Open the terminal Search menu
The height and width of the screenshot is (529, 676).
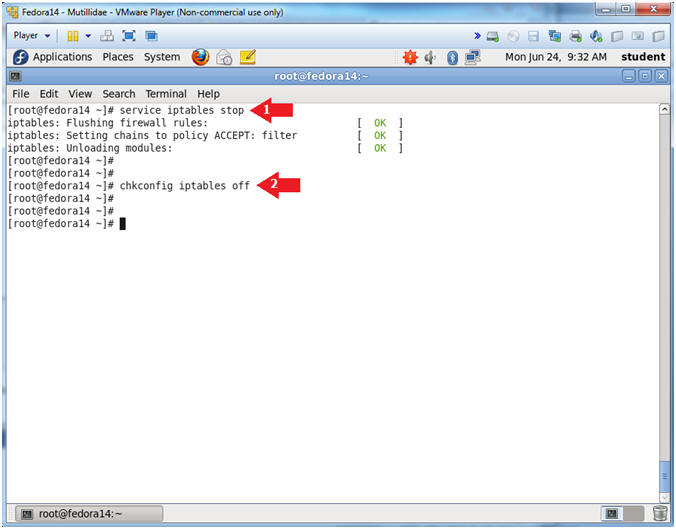click(119, 94)
